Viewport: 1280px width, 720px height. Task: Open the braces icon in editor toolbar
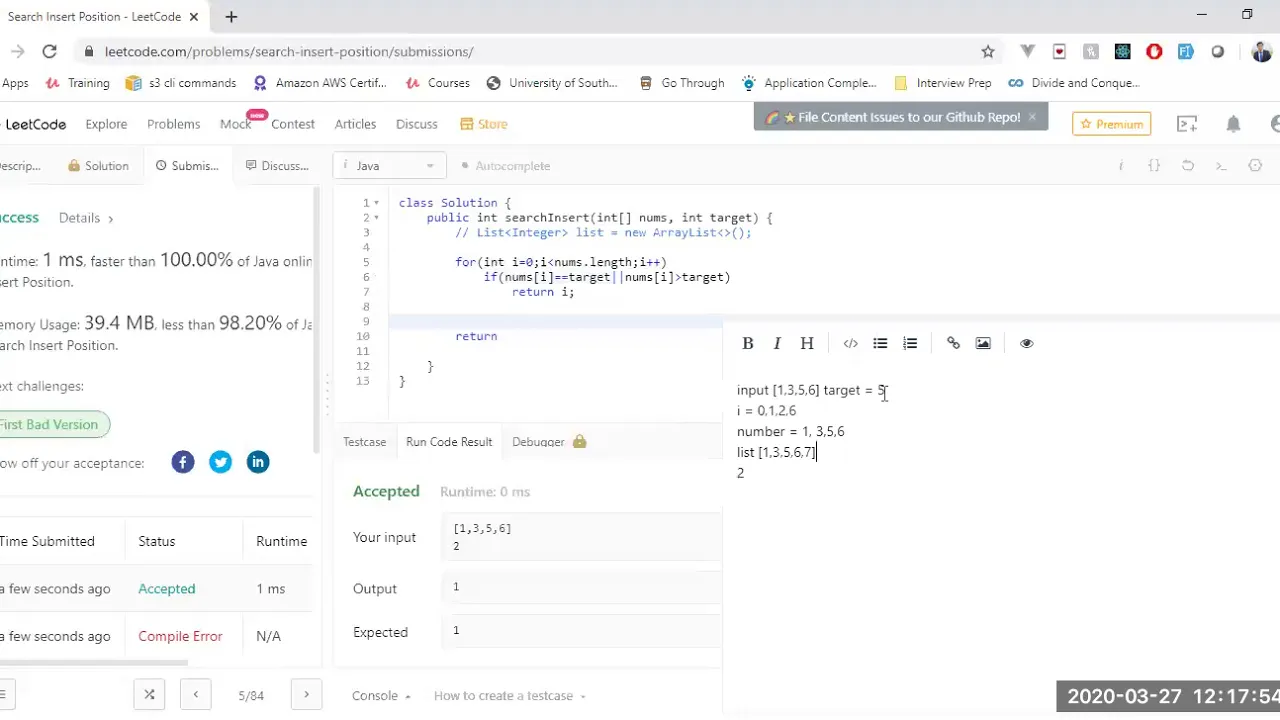pyautogui.click(x=1154, y=166)
